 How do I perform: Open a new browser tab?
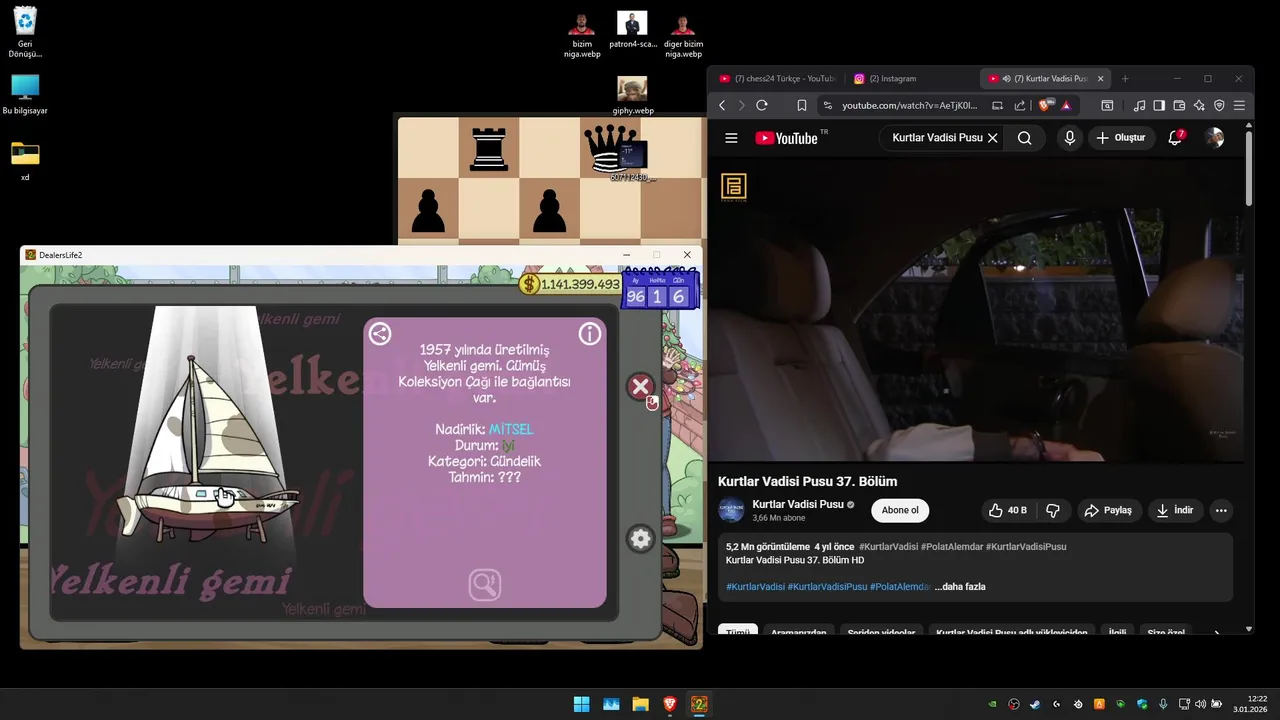(x=1125, y=78)
